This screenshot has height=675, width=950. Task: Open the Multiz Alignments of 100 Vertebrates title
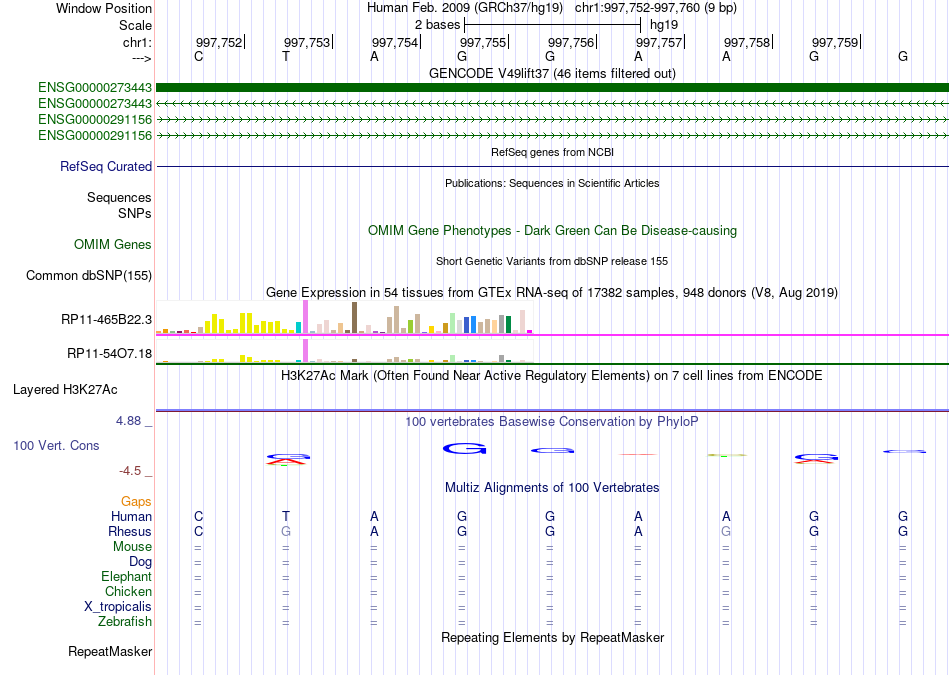[552, 488]
